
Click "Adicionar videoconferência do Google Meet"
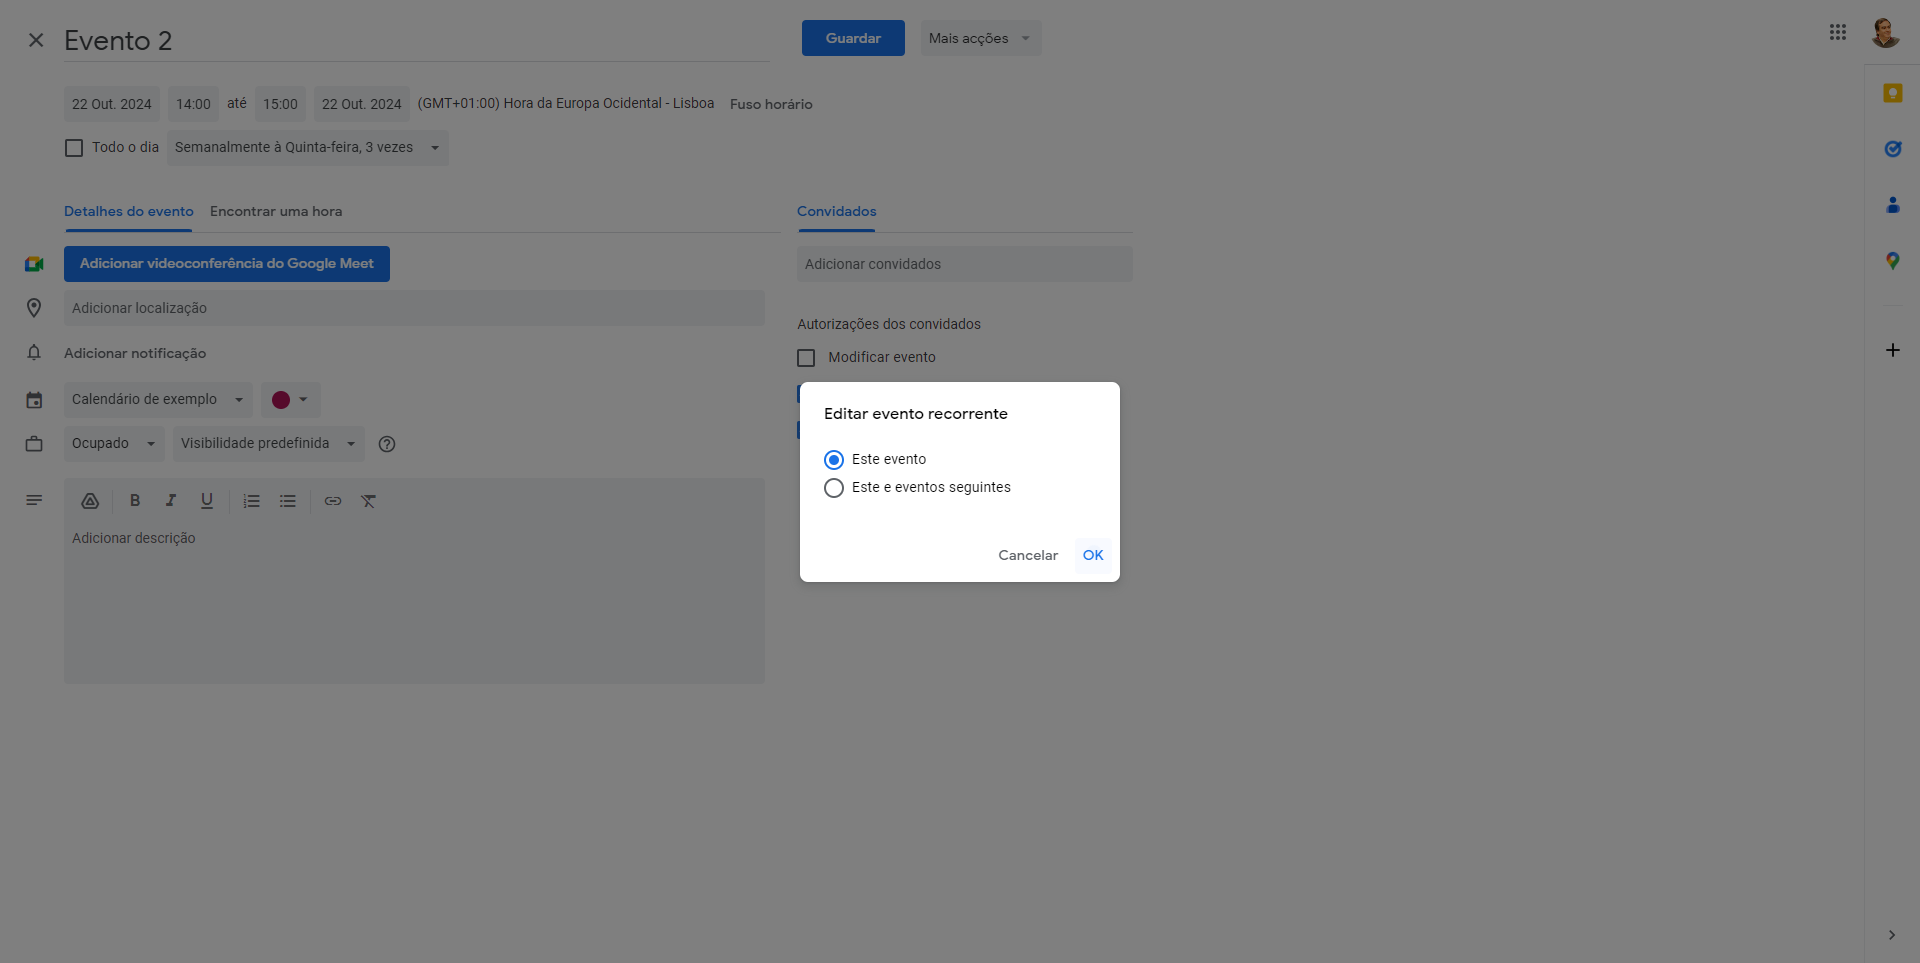pos(227,264)
